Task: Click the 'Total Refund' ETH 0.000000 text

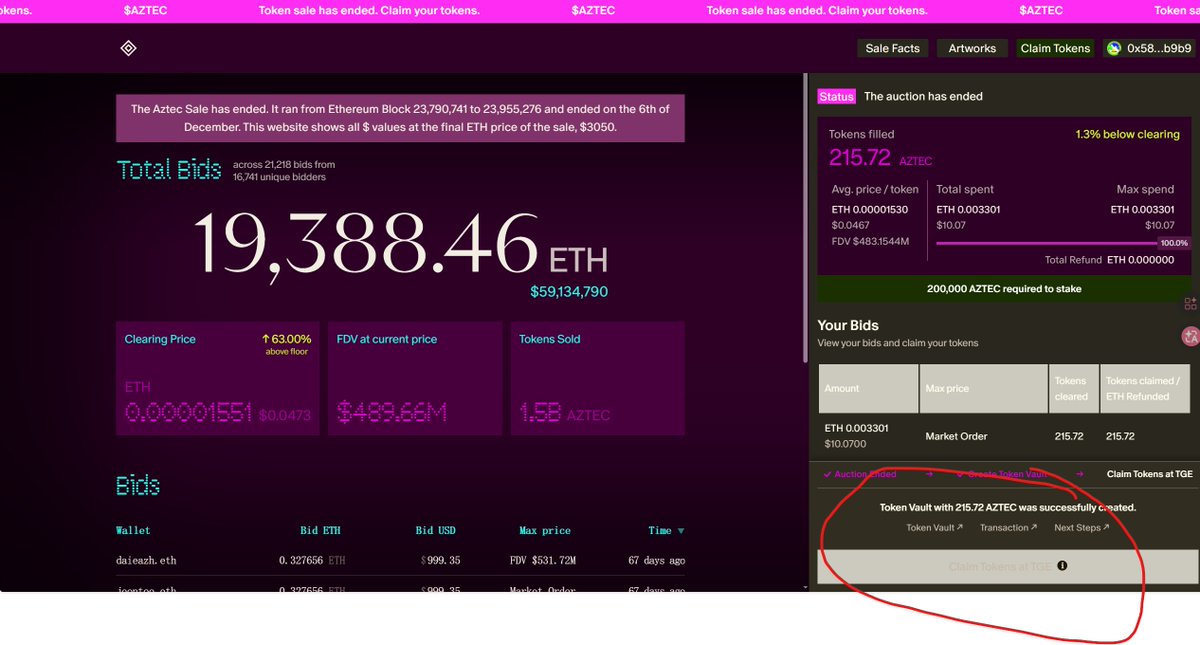Action: [1112, 259]
